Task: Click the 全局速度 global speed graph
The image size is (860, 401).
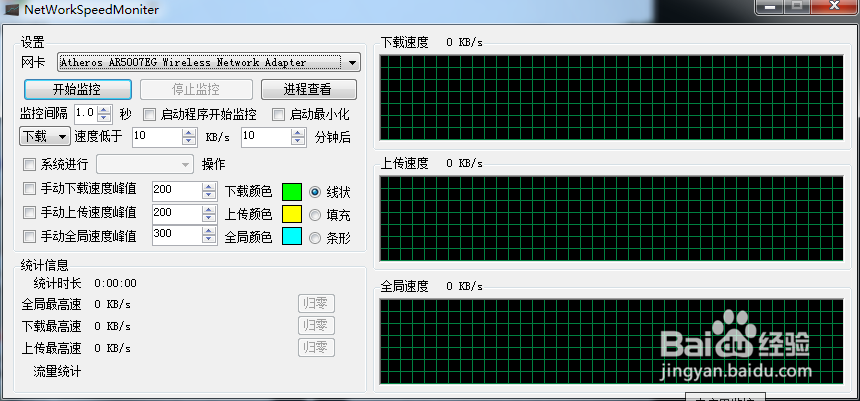Action: coord(611,341)
